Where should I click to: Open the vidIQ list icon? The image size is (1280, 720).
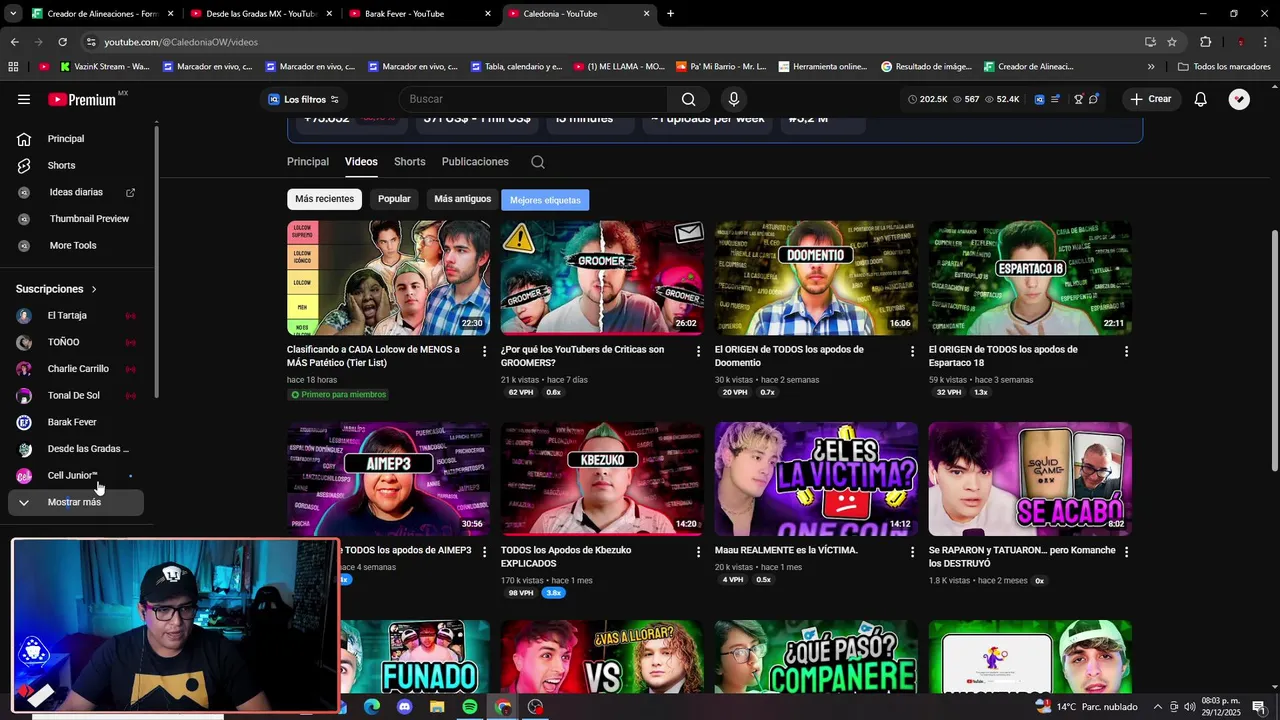click(x=1055, y=99)
